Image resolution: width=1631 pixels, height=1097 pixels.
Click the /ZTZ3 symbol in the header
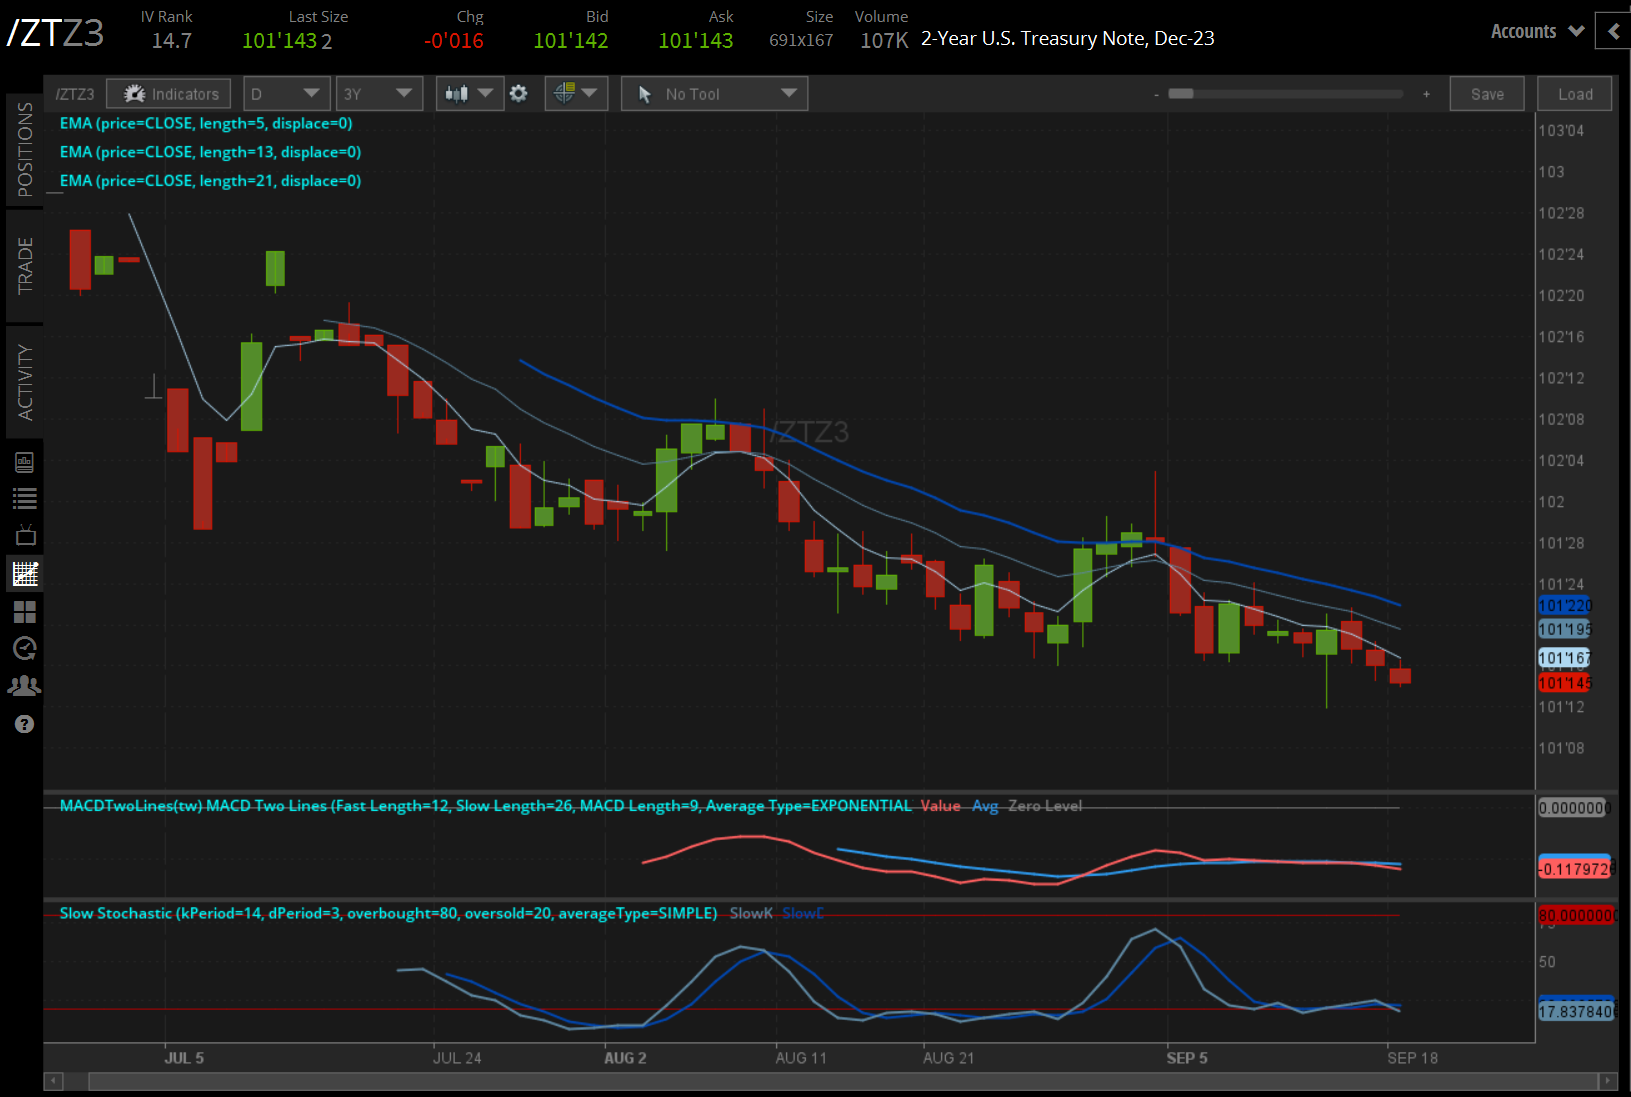tap(55, 33)
